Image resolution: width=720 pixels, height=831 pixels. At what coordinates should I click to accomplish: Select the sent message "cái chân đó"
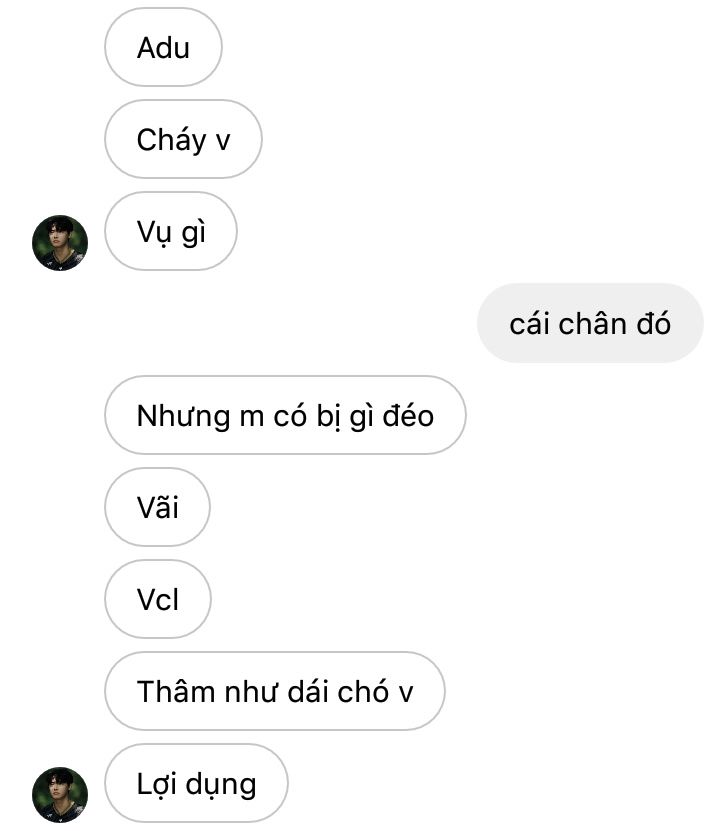click(x=590, y=323)
